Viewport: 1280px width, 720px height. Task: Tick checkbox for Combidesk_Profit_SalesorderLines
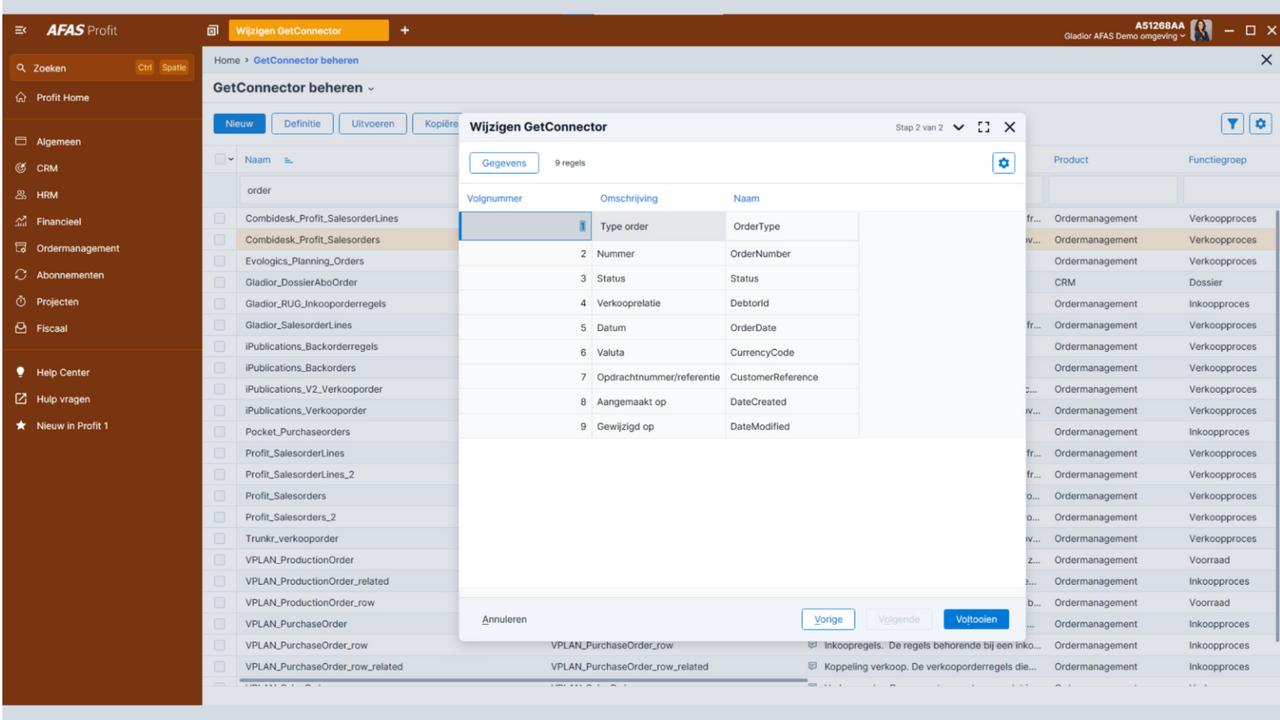pyautogui.click(x=220, y=218)
